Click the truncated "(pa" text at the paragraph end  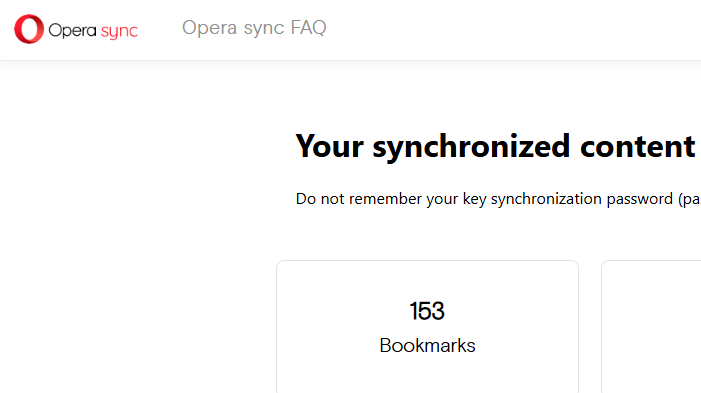pos(689,199)
